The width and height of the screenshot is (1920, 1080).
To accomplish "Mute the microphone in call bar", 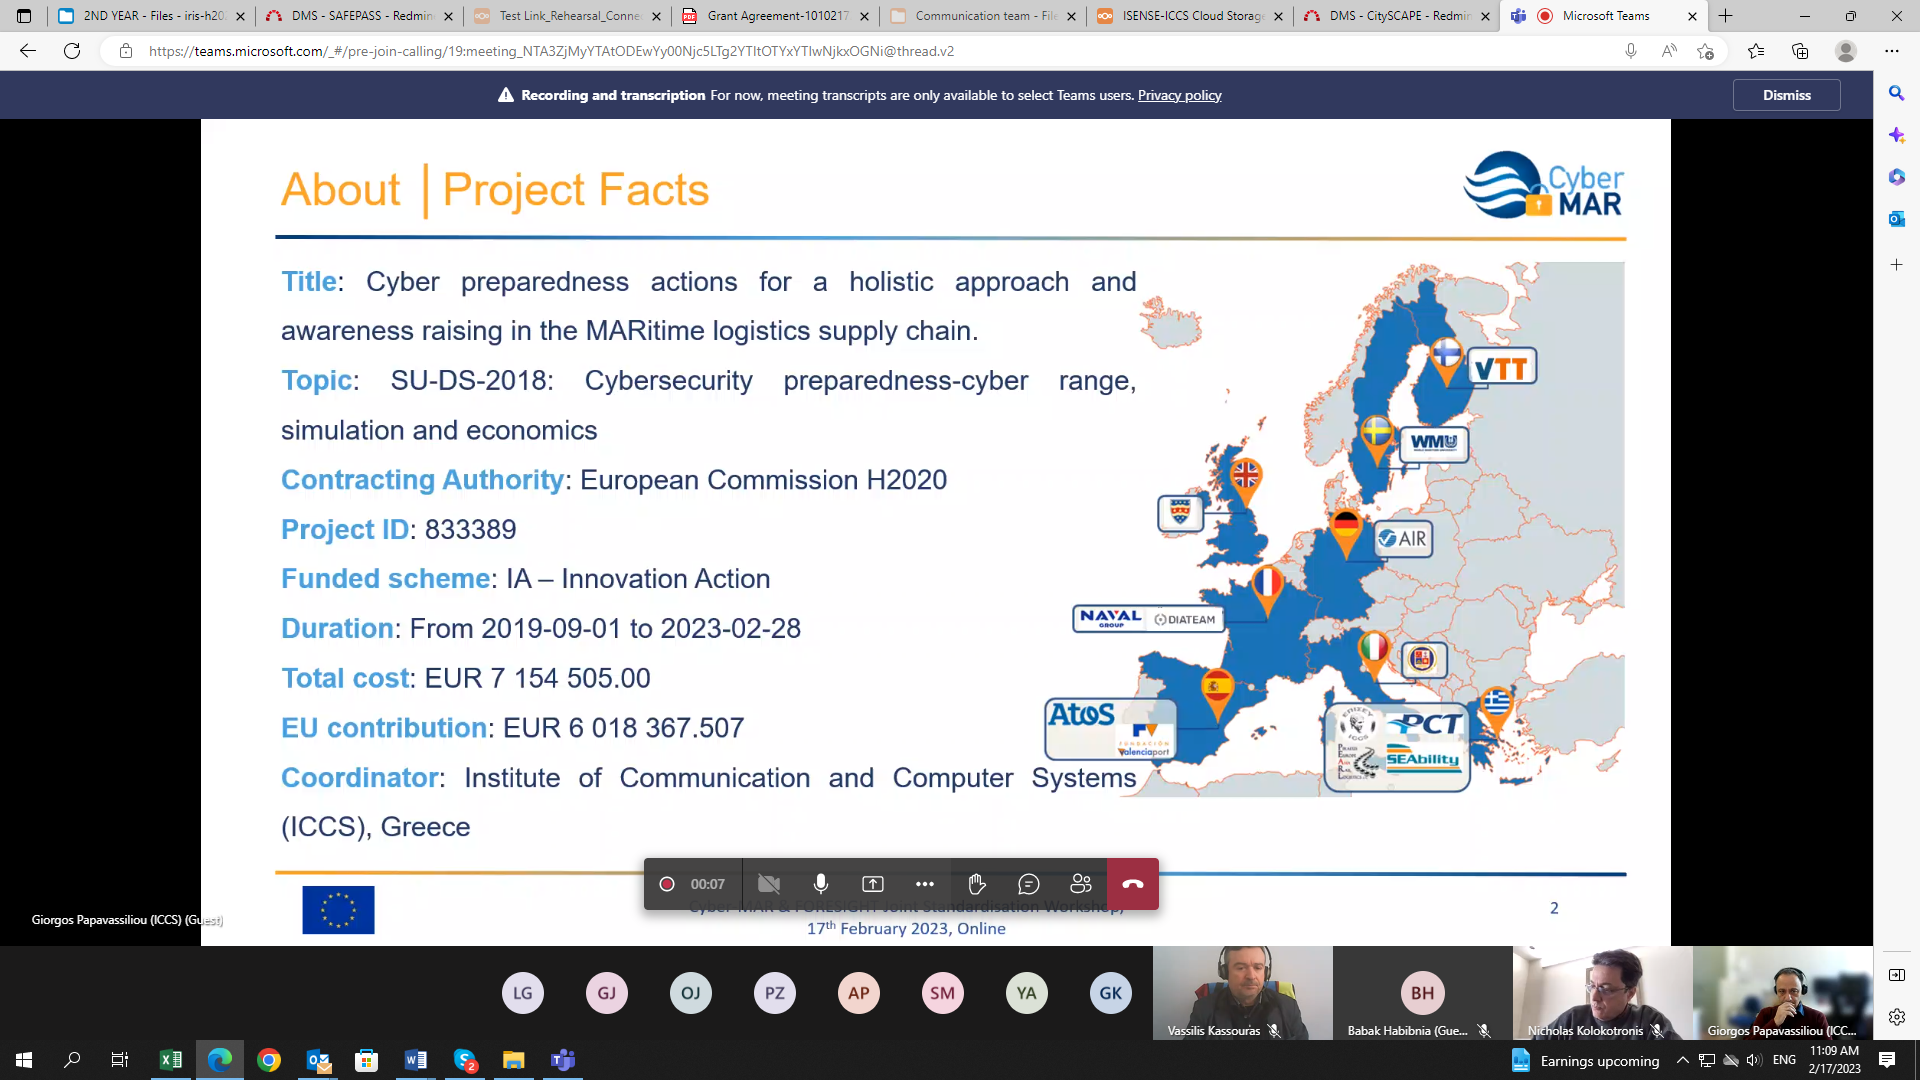I will coord(820,884).
